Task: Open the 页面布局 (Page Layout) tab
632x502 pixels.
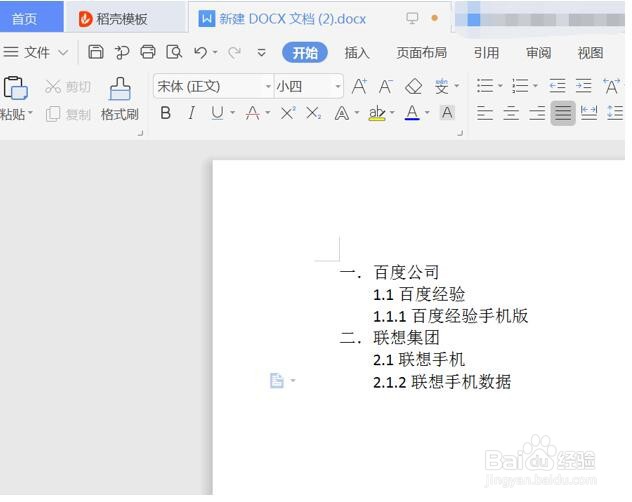Action: tap(422, 52)
